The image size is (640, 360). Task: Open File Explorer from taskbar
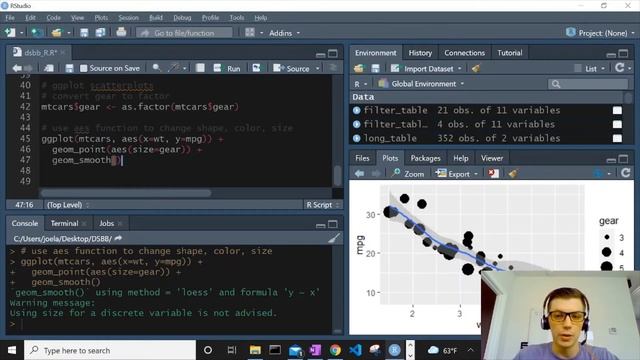(256, 350)
